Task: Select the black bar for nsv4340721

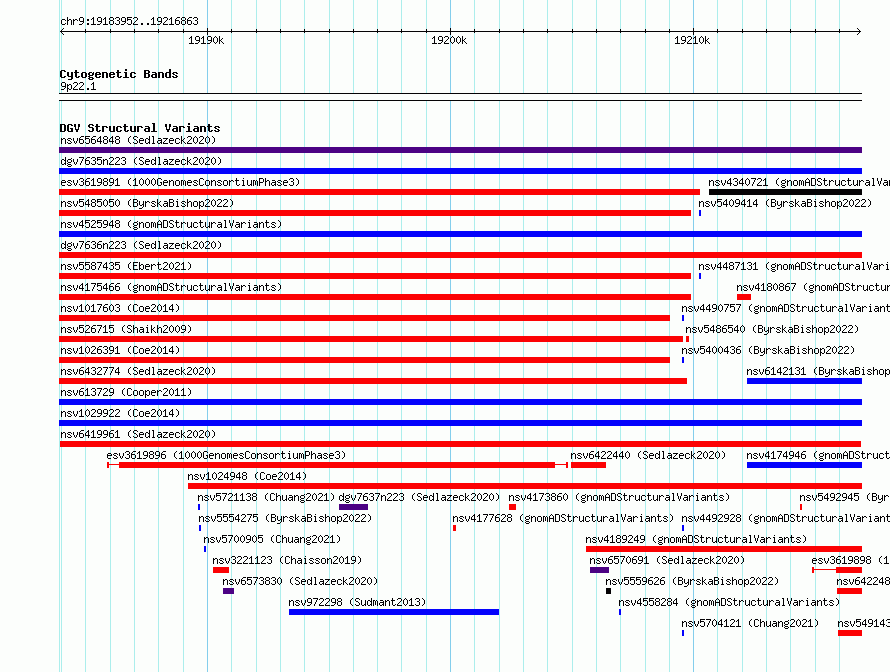Action: coord(785,192)
